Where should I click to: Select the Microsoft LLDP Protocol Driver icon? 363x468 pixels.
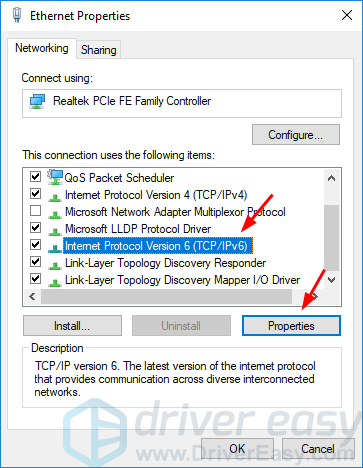pyautogui.click(x=55, y=231)
